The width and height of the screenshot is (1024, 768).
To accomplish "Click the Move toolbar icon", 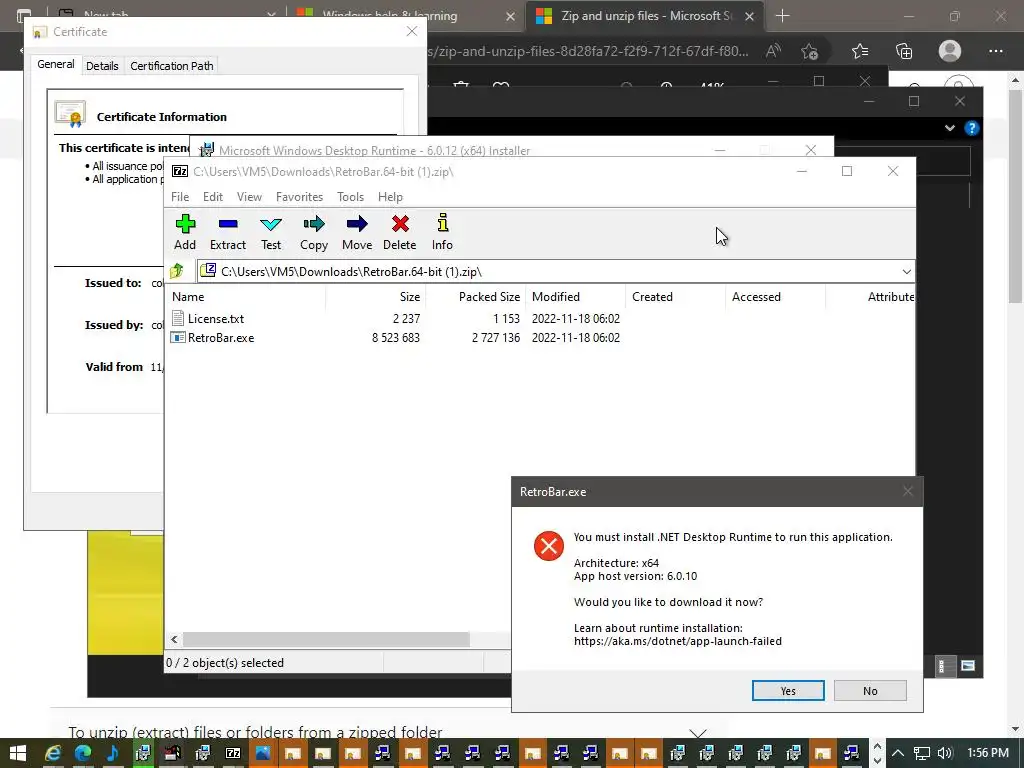I will [x=357, y=232].
